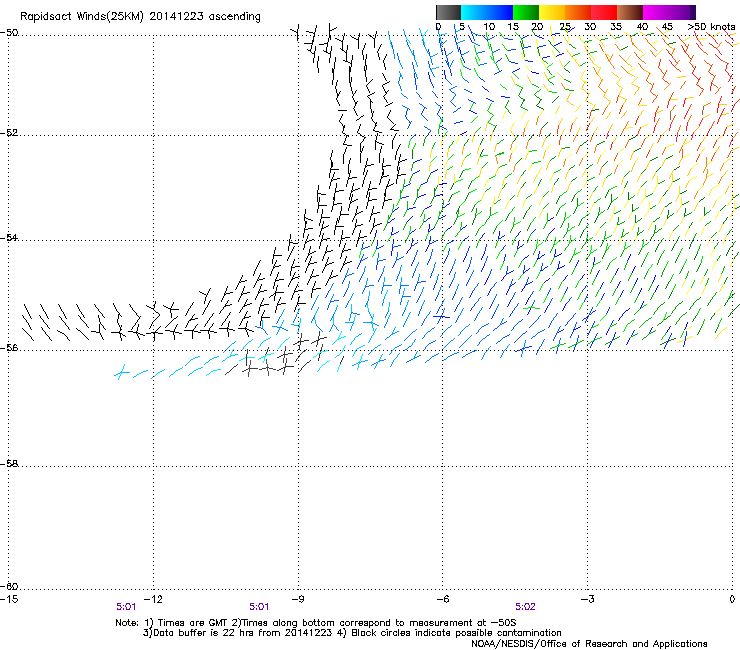
Task: Click the 5:01 time label between -12 and -9
Action: click(x=259, y=607)
